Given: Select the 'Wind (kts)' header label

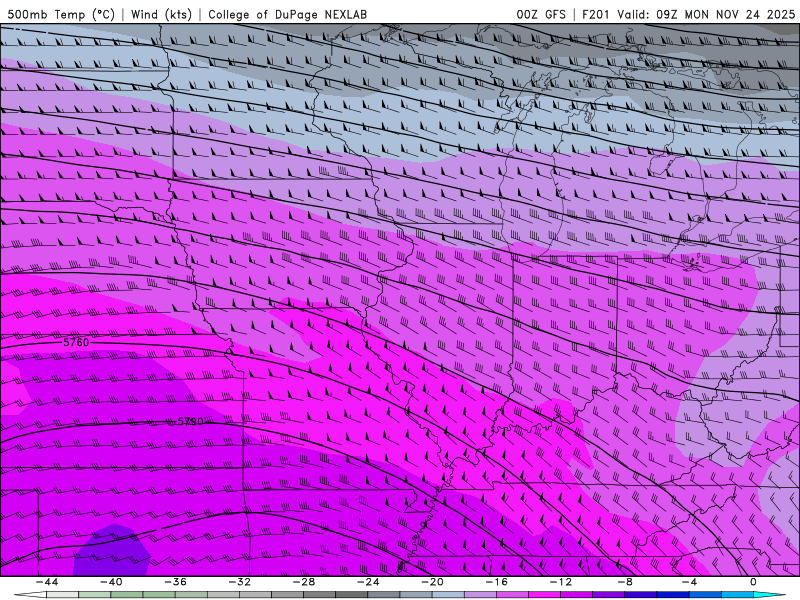Looking at the screenshot, I should coord(161,14).
